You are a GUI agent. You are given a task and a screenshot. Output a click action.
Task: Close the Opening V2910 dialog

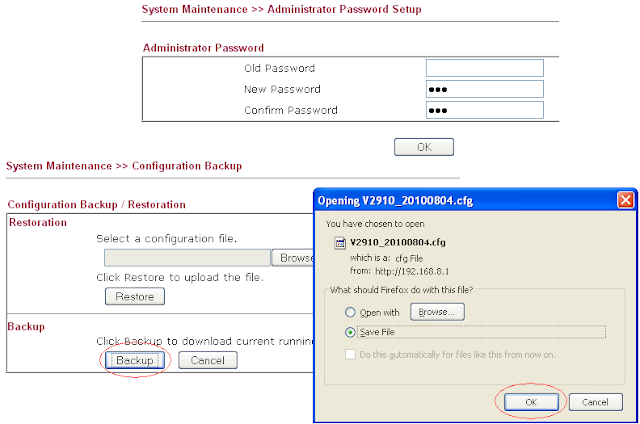tap(625, 200)
